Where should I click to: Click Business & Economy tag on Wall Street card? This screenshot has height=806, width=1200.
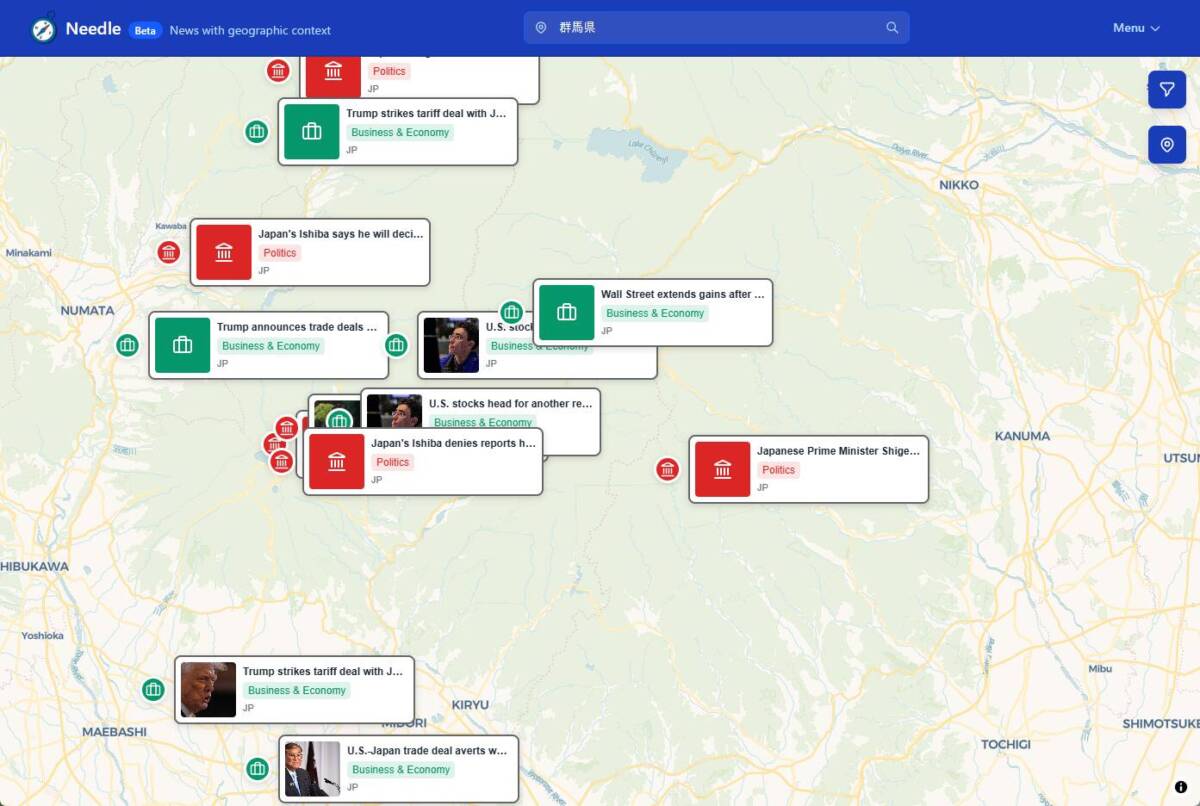[x=655, y=313]
